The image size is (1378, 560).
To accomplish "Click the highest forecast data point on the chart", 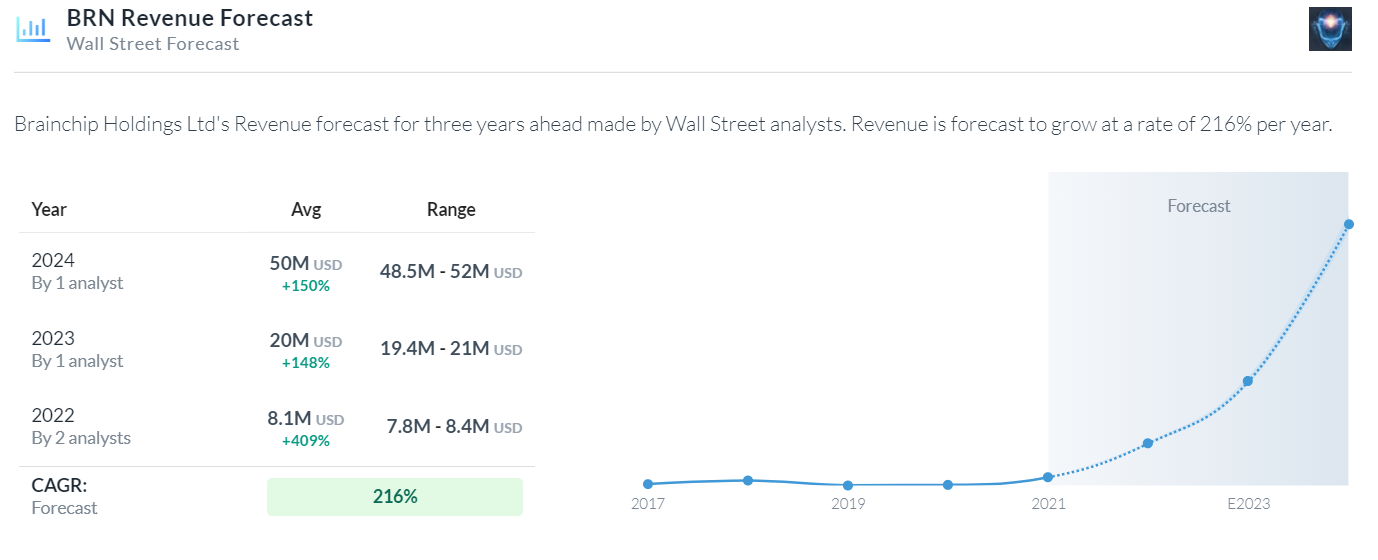I will [1348, 224].
